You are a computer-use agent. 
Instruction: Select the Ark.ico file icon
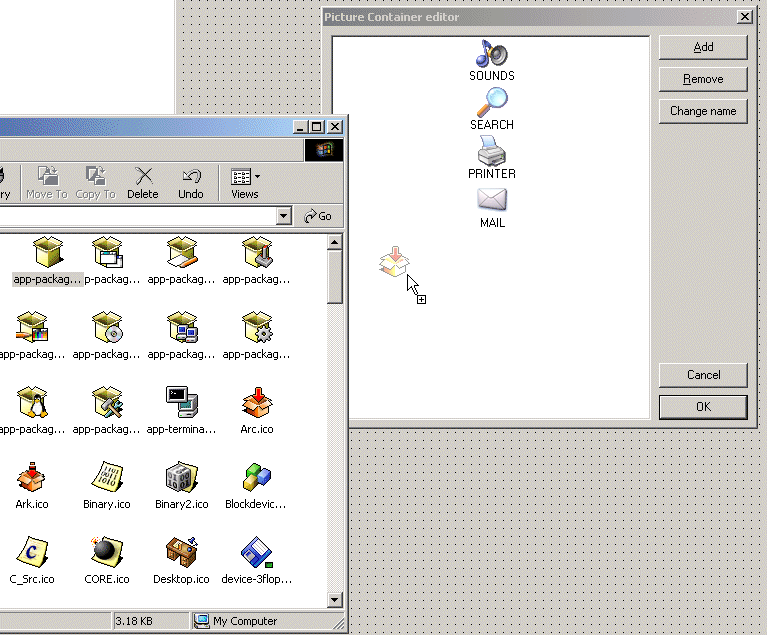32,477
